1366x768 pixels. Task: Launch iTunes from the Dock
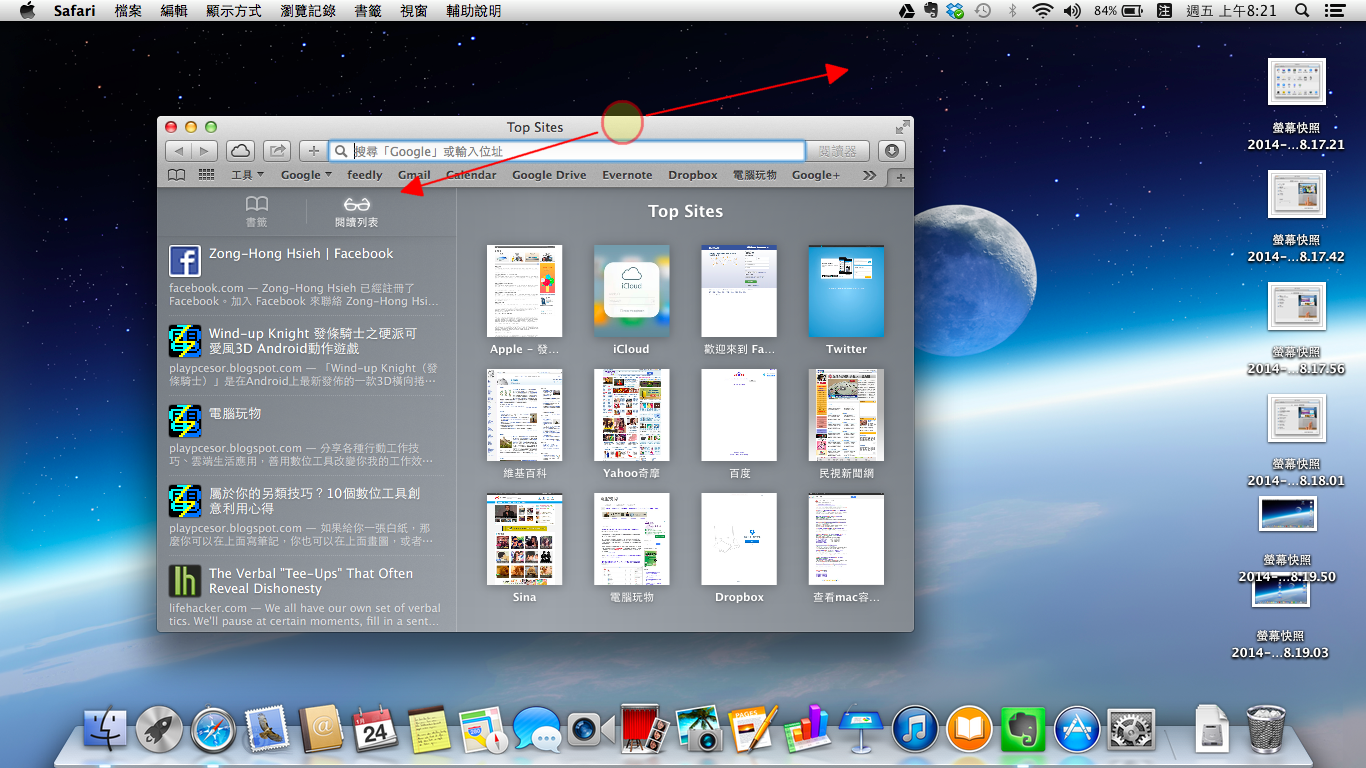(x=915, y=729)
